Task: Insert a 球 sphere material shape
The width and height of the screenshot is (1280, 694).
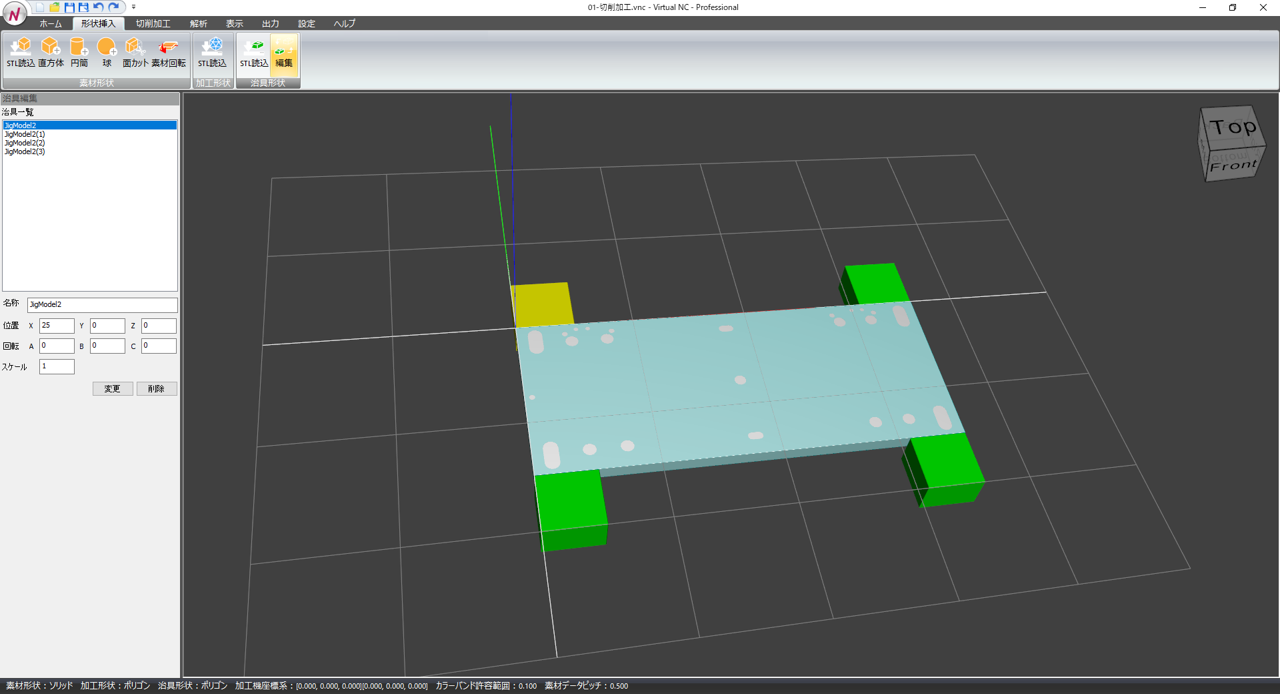Action: click(x=107, y=53)
